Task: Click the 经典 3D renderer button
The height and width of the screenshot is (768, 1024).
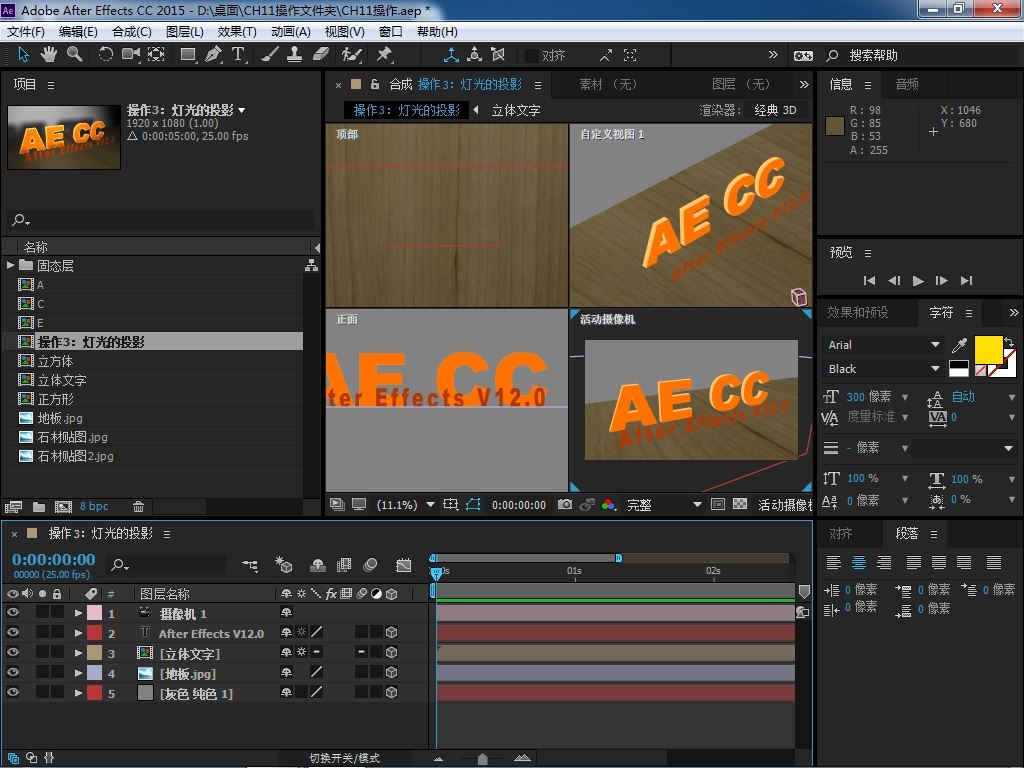Action: click(x=775, y=110)
